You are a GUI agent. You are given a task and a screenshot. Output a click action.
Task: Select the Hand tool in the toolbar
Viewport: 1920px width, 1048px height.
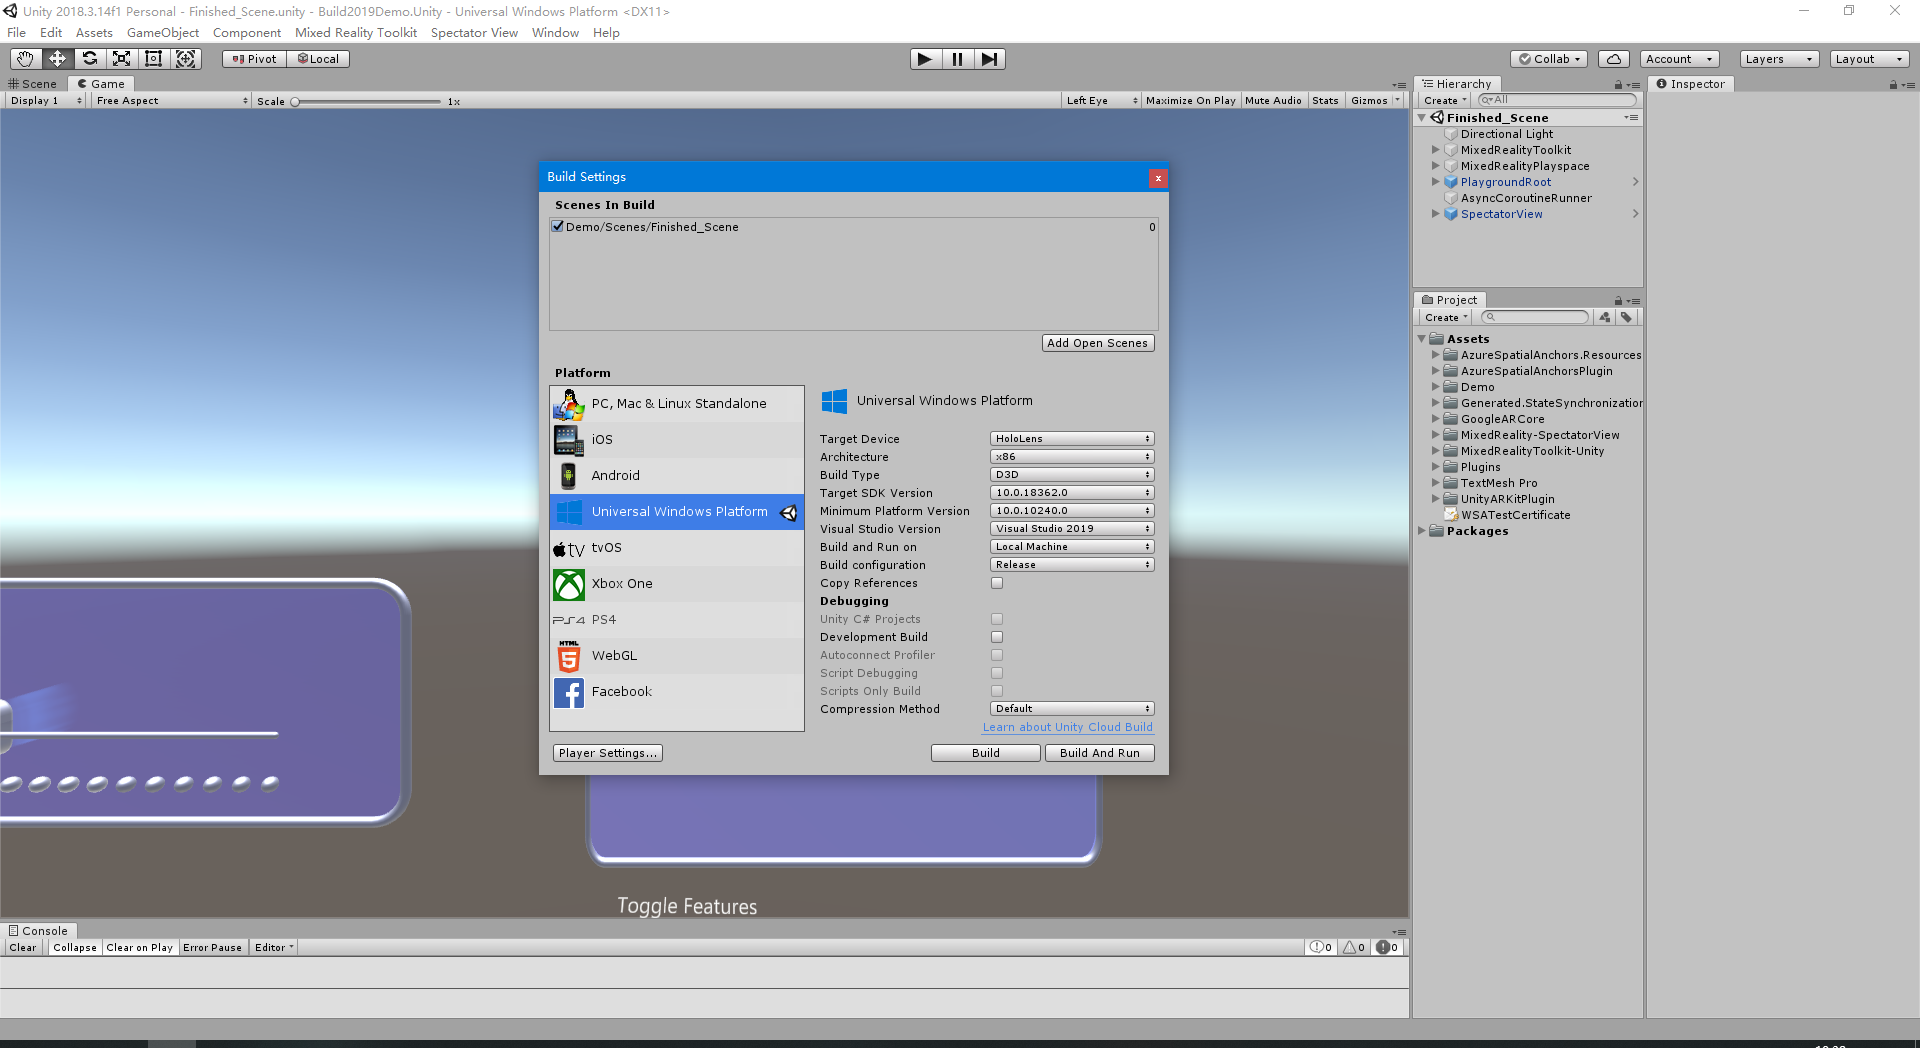tap(24, 59)
